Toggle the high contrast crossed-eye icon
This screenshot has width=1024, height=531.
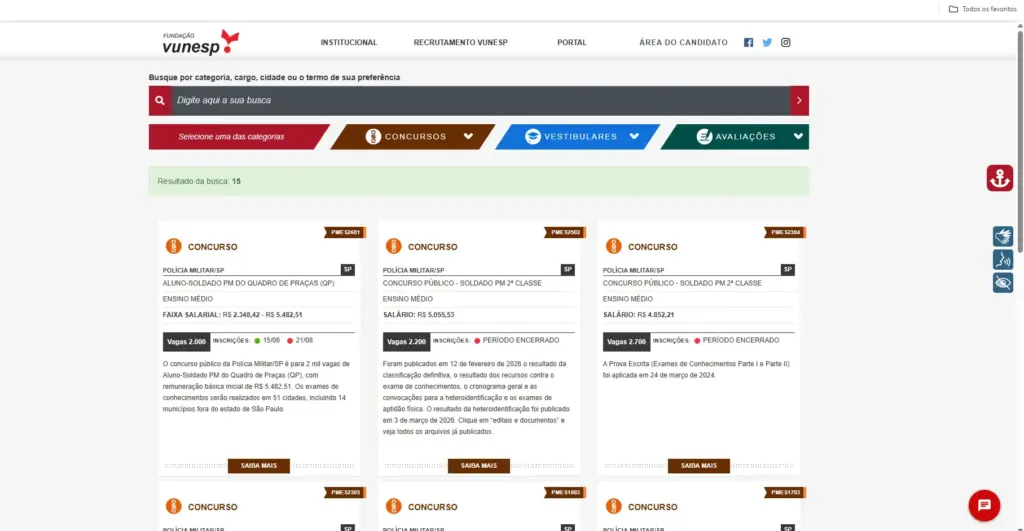click(x=1002, y=283)
